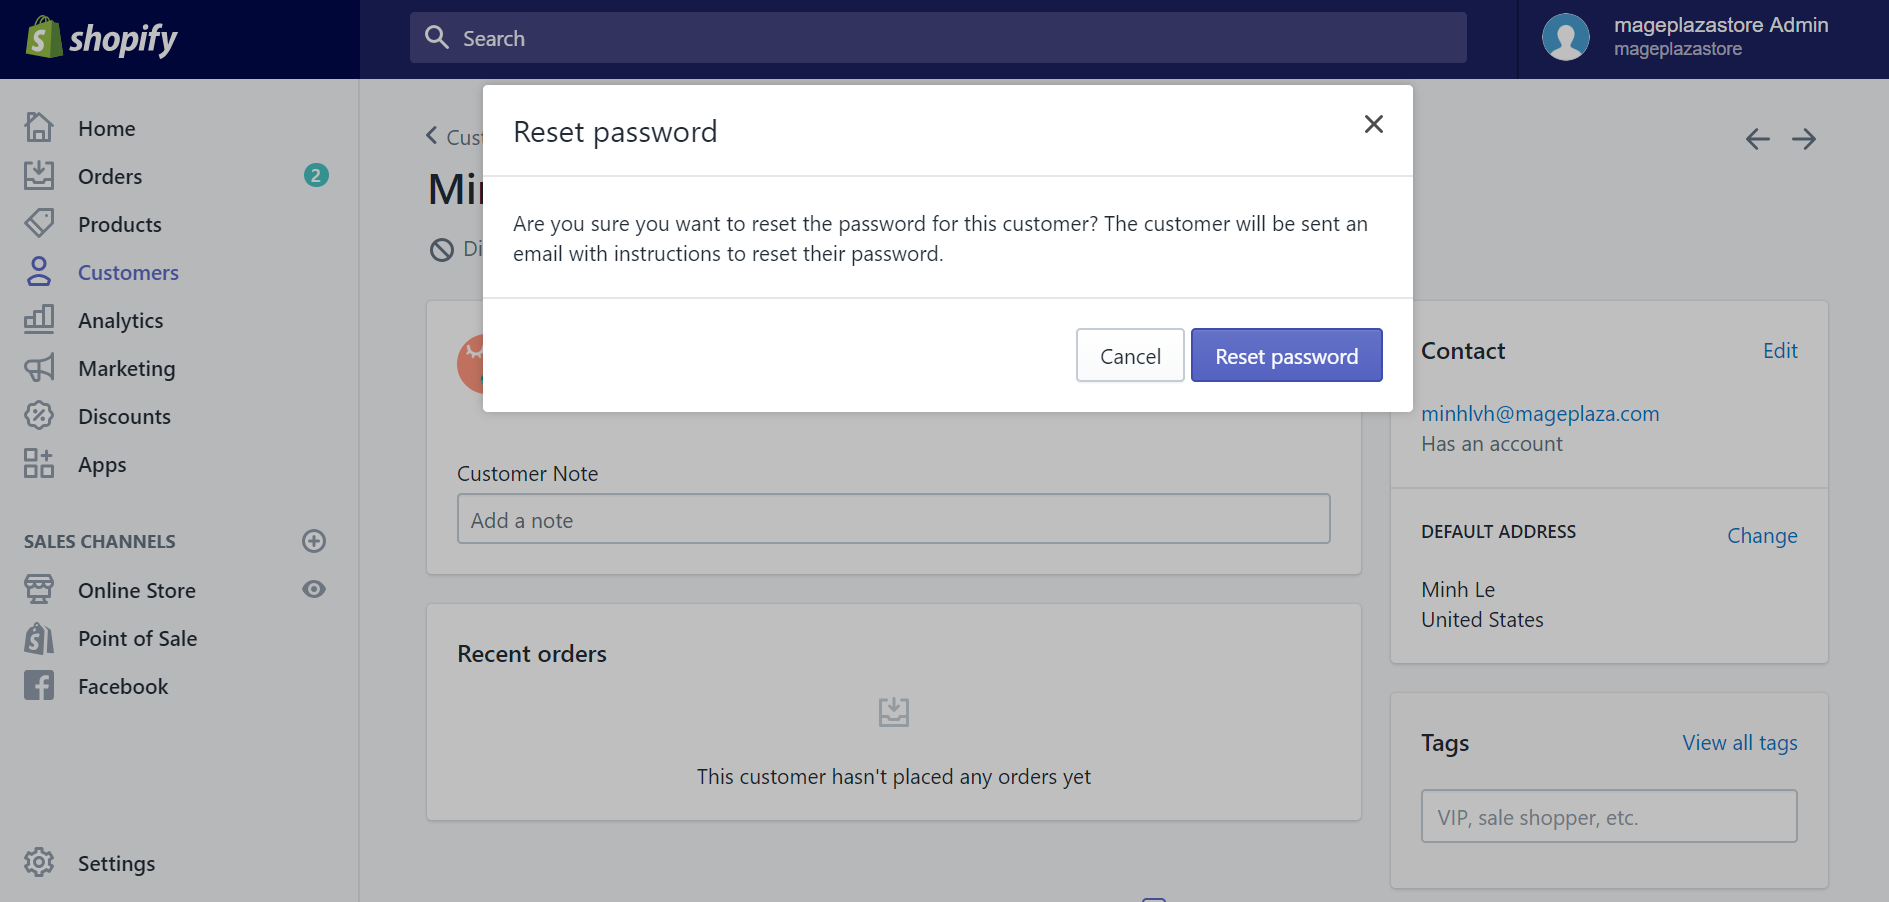Open the Point of Sale channel icon
This screenshot has width=1889, height=902.
39,637
